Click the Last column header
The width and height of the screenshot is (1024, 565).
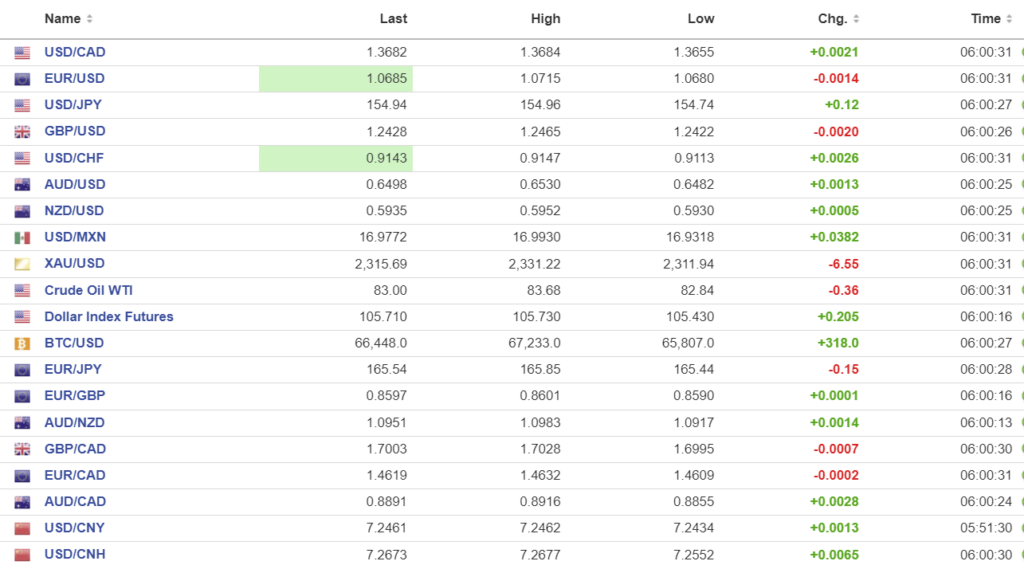393,19
